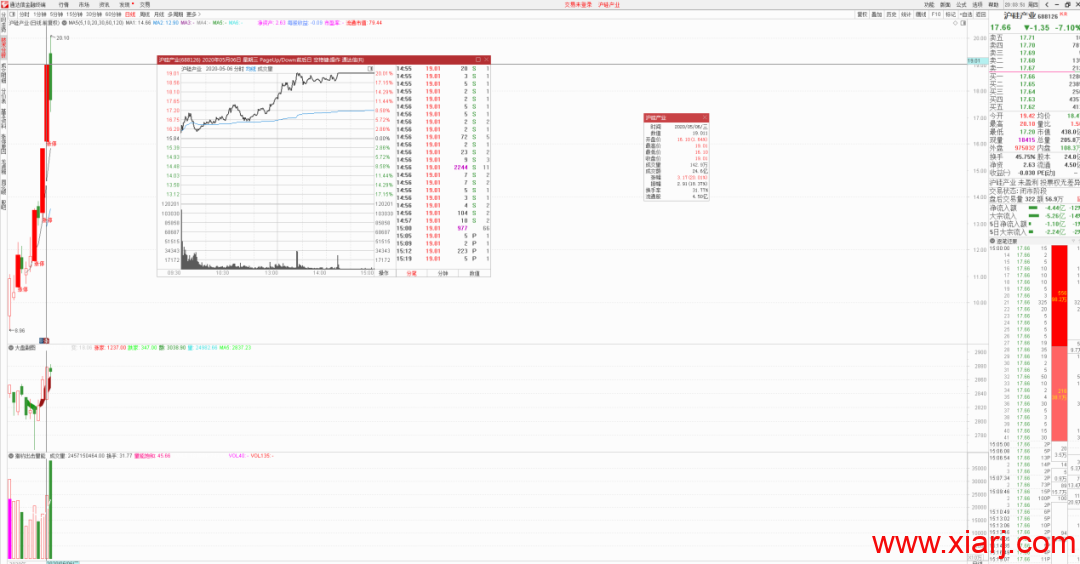Open the 公式 menu at top right
The width and height of the screenshot is (1080, 564).
pos(961,4)
